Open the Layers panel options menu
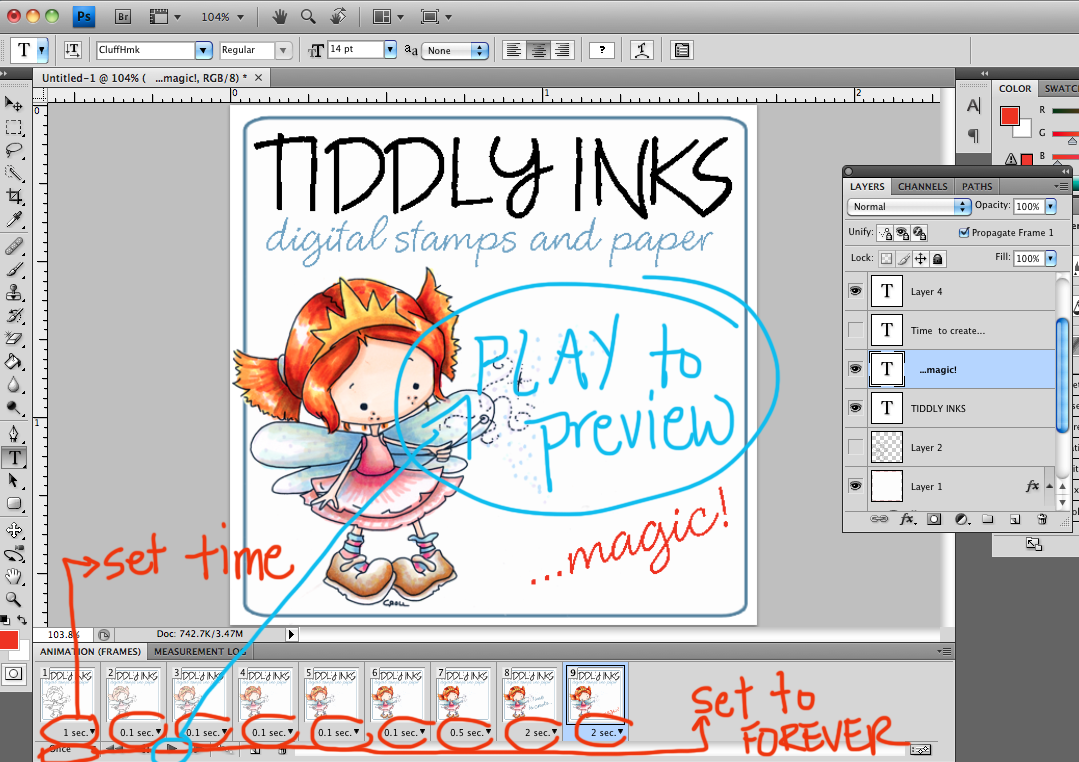The image size is (1079, 762). click(x=1060, y=187)
